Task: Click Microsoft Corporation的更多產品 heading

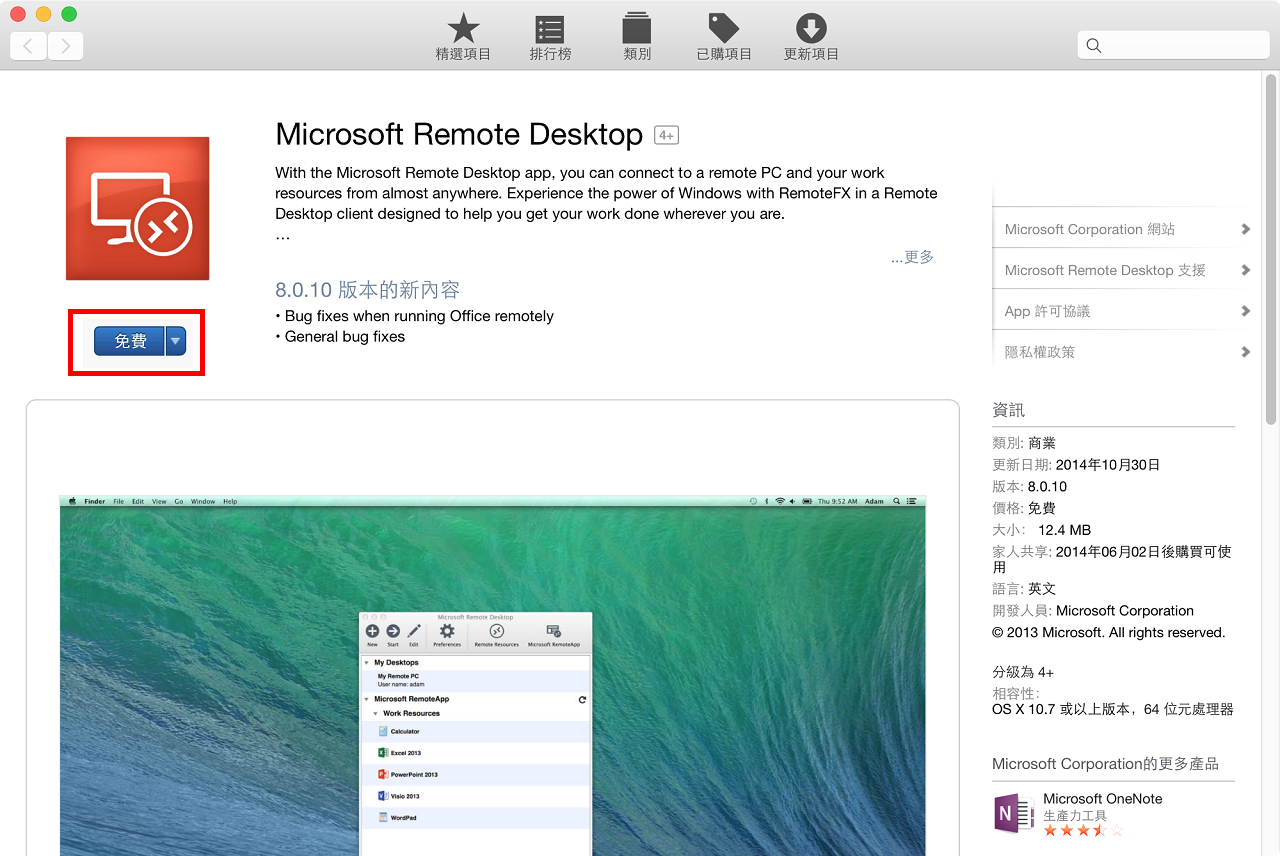Action: coord(1105,764)
